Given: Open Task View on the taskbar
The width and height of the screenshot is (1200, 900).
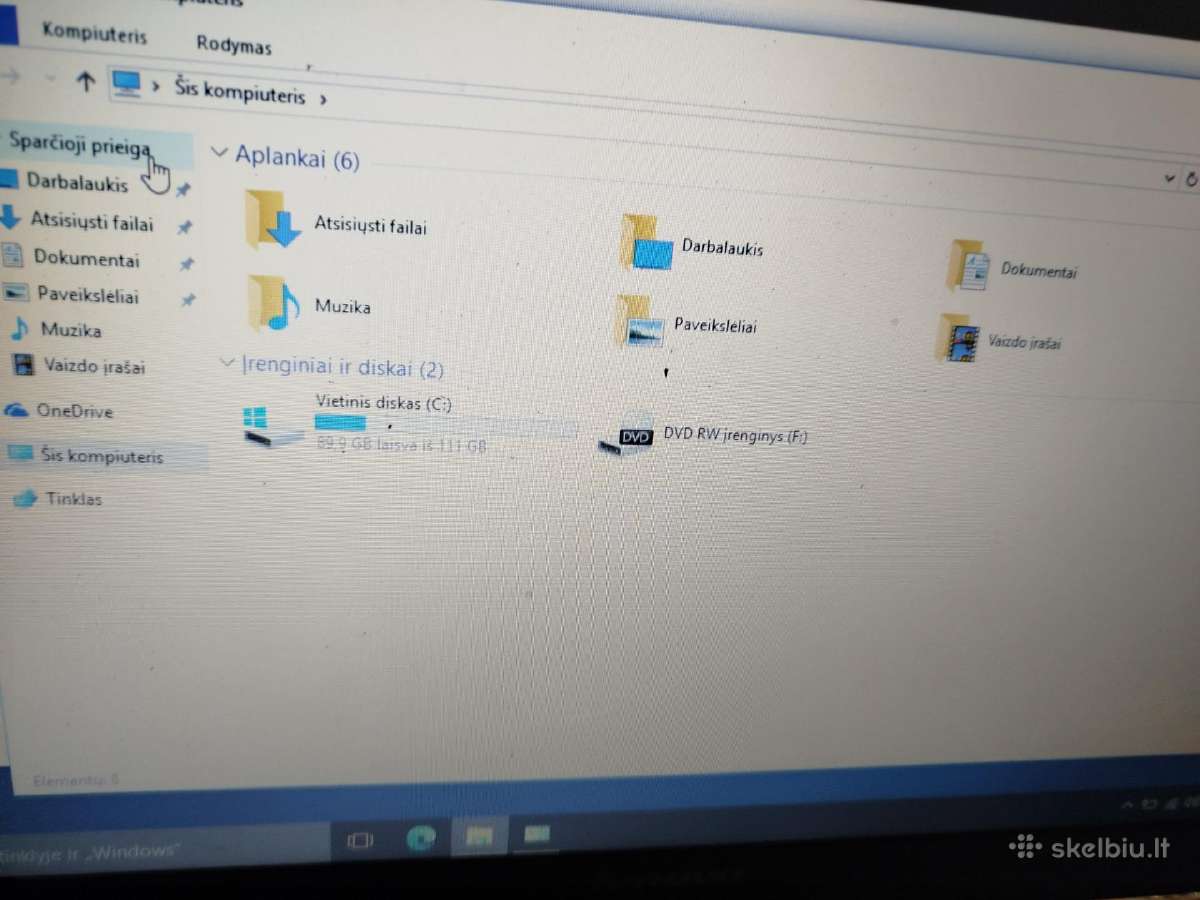Looking at the screenshot, I should click(x=360, y=840).
